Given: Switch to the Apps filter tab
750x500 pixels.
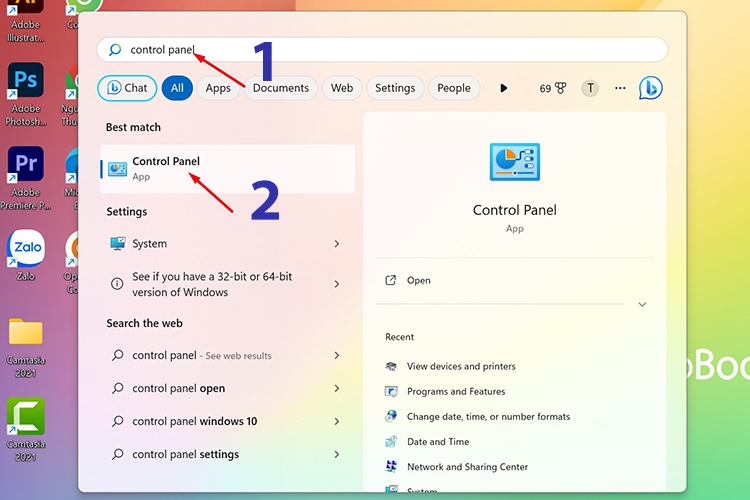Looking at the screenshot, I should pos(218,88).
